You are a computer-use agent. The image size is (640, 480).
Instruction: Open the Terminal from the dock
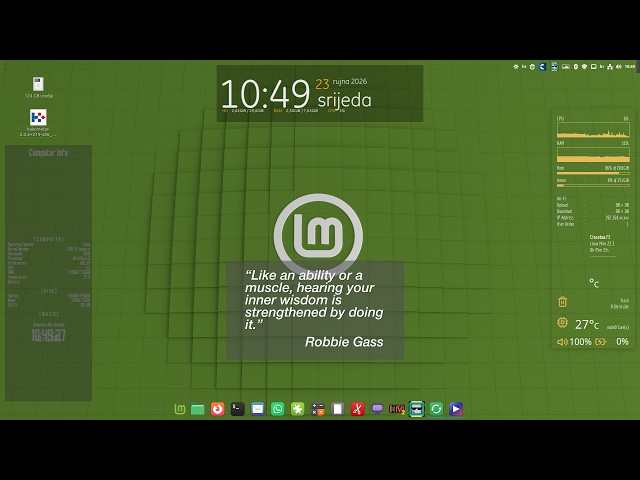click(x=238, y=409)
